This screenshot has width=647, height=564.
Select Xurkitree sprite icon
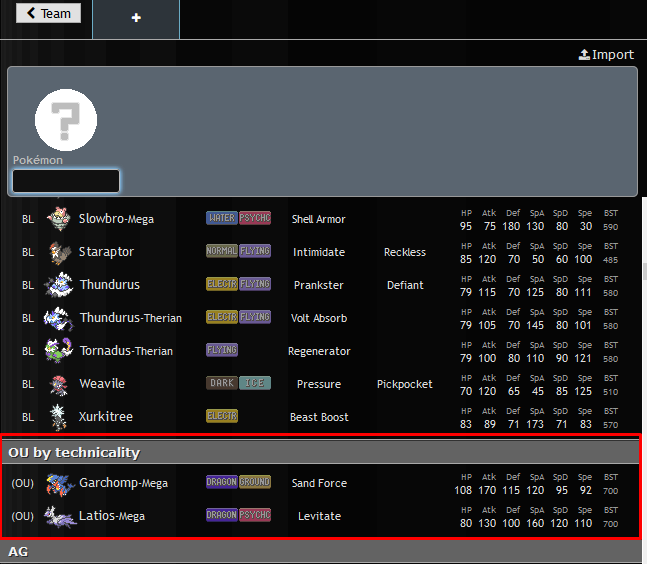pyautogui.click(x=59, y=417)
